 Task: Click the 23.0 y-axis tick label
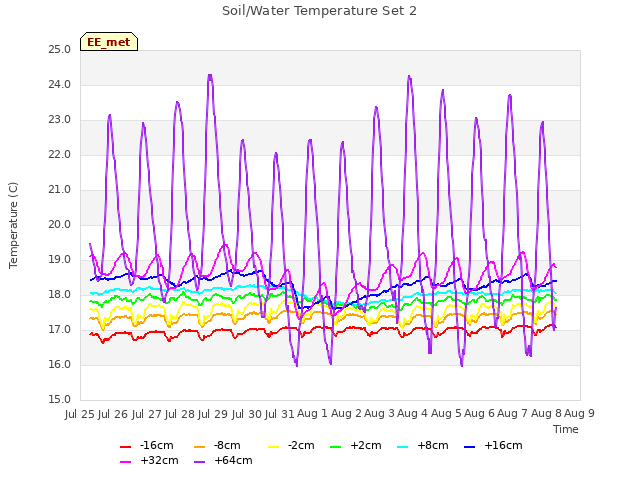coord(60,120)
